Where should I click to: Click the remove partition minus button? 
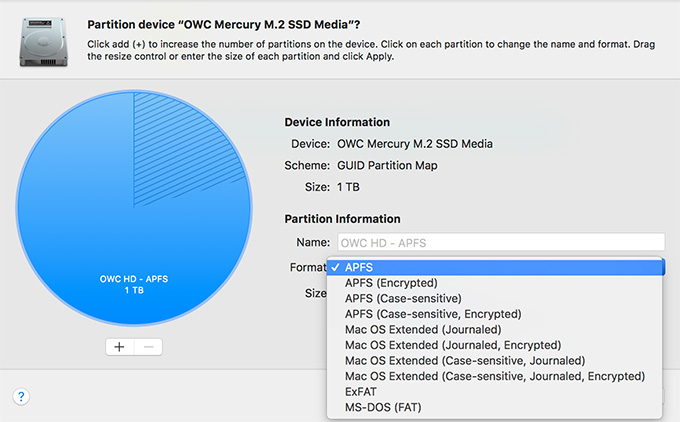pos(148,347)
